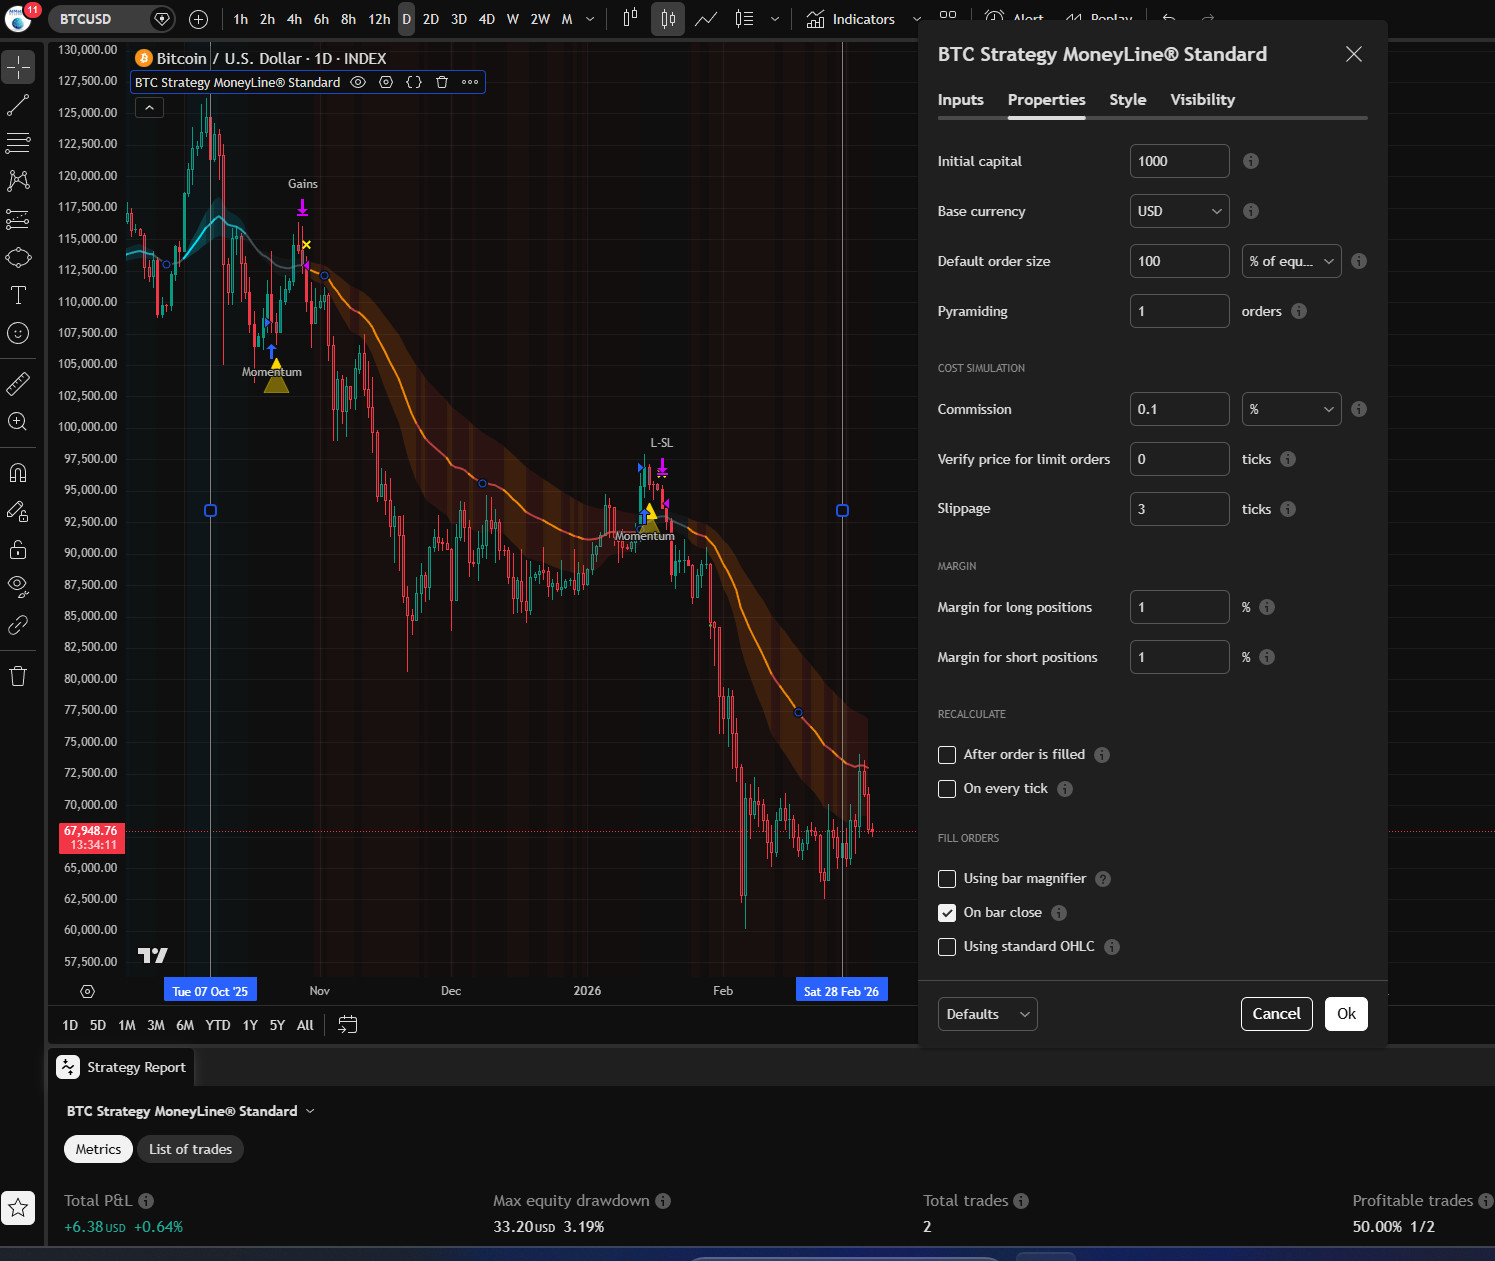Select Metrics tab
Image resolution: width=1495 pixels, height=1261 pixels.
pos(98,1149)
